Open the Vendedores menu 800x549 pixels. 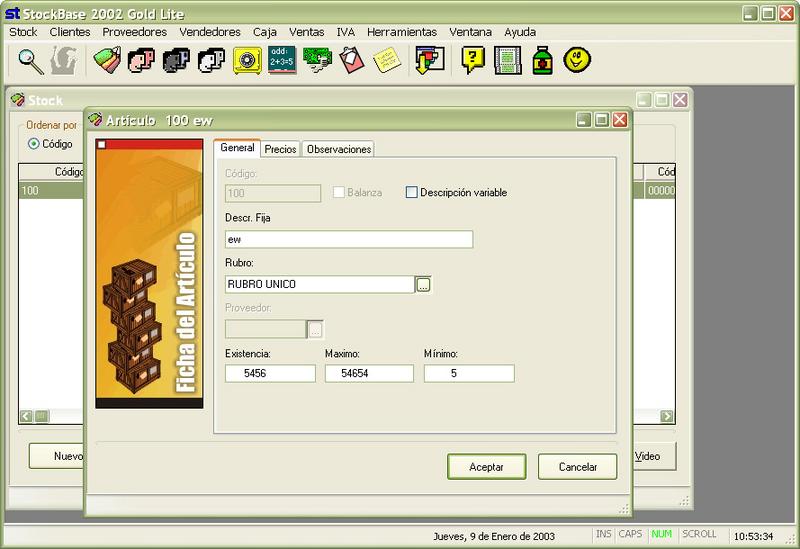pos(210,32)
